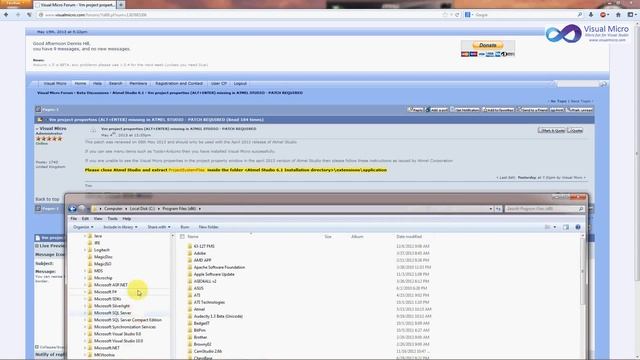This screenshot has width=640, height=360.
Task: Open the Edit menu in Explorer
Action: coord(85,219)
